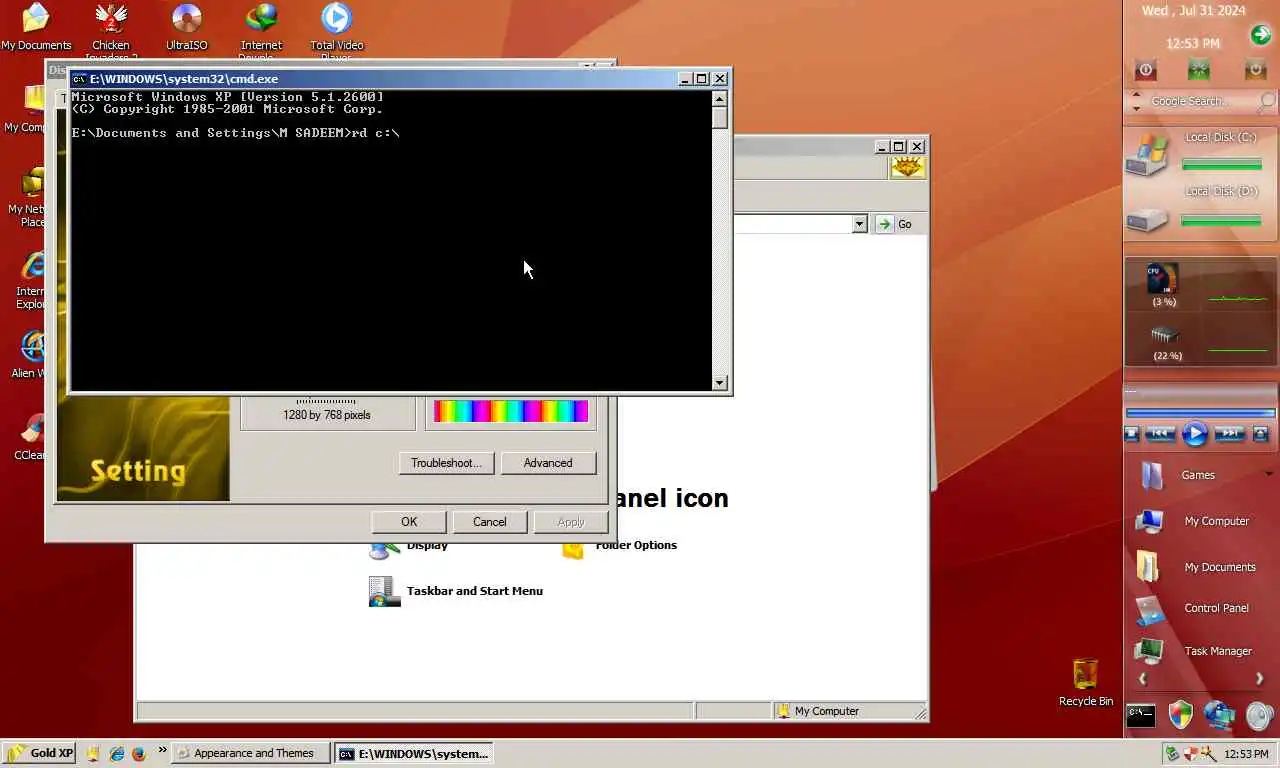The image size is (1280, 768).
Task: Open command prompt icon in sidebar dock
Action: [1141, 715]
